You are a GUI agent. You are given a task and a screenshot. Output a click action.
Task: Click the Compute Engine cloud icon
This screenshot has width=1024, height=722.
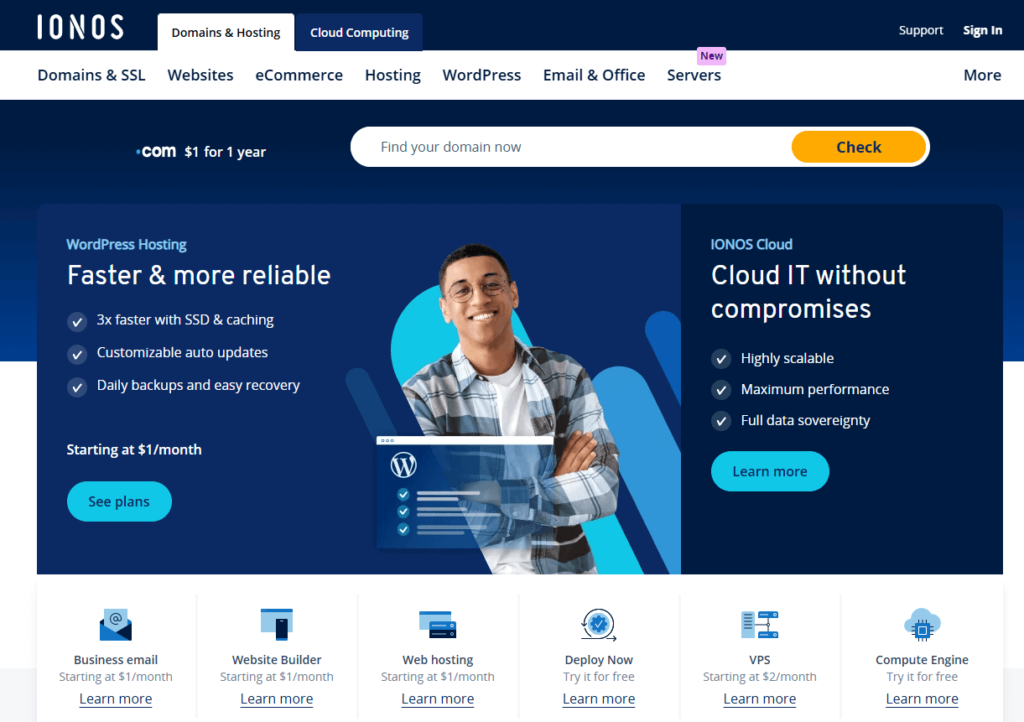click(x=921, y=625)
